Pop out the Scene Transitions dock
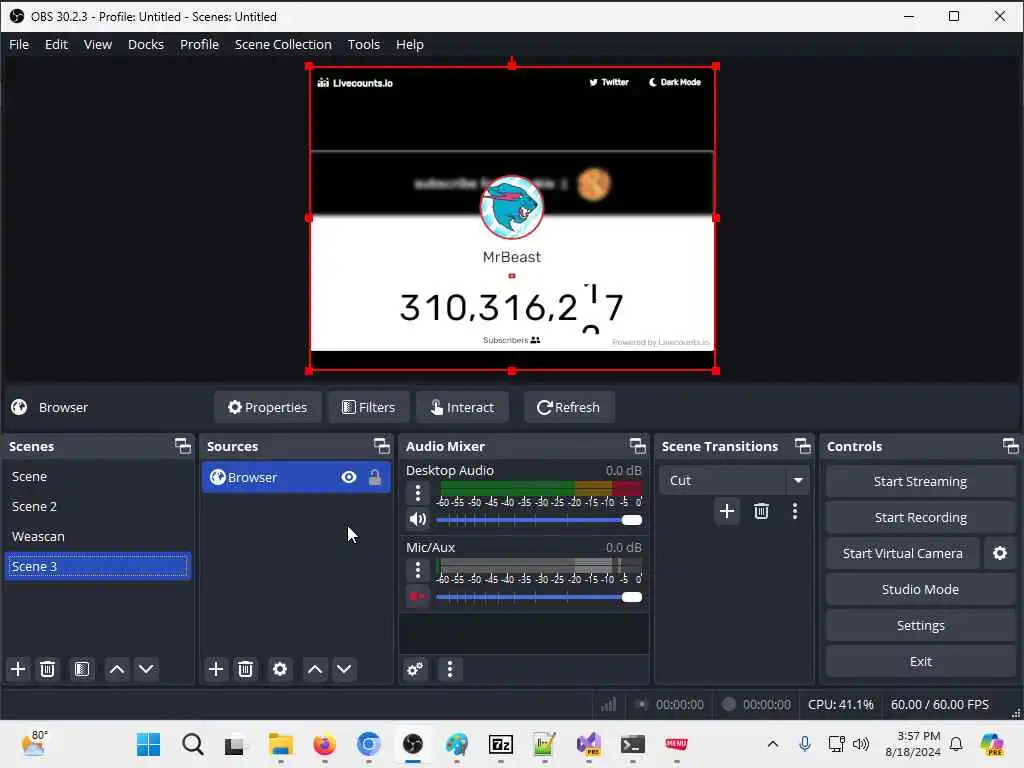The image size is (1024, 768). pos(803,446)
